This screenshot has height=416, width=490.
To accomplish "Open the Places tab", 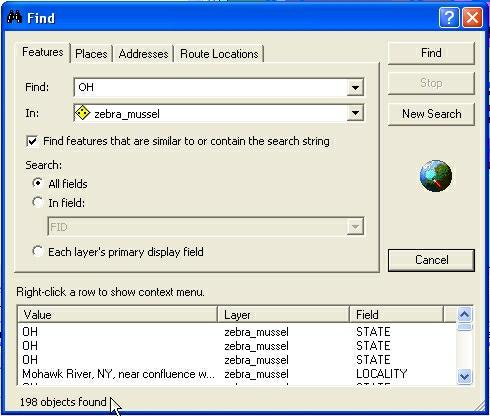I will [91, 54].
